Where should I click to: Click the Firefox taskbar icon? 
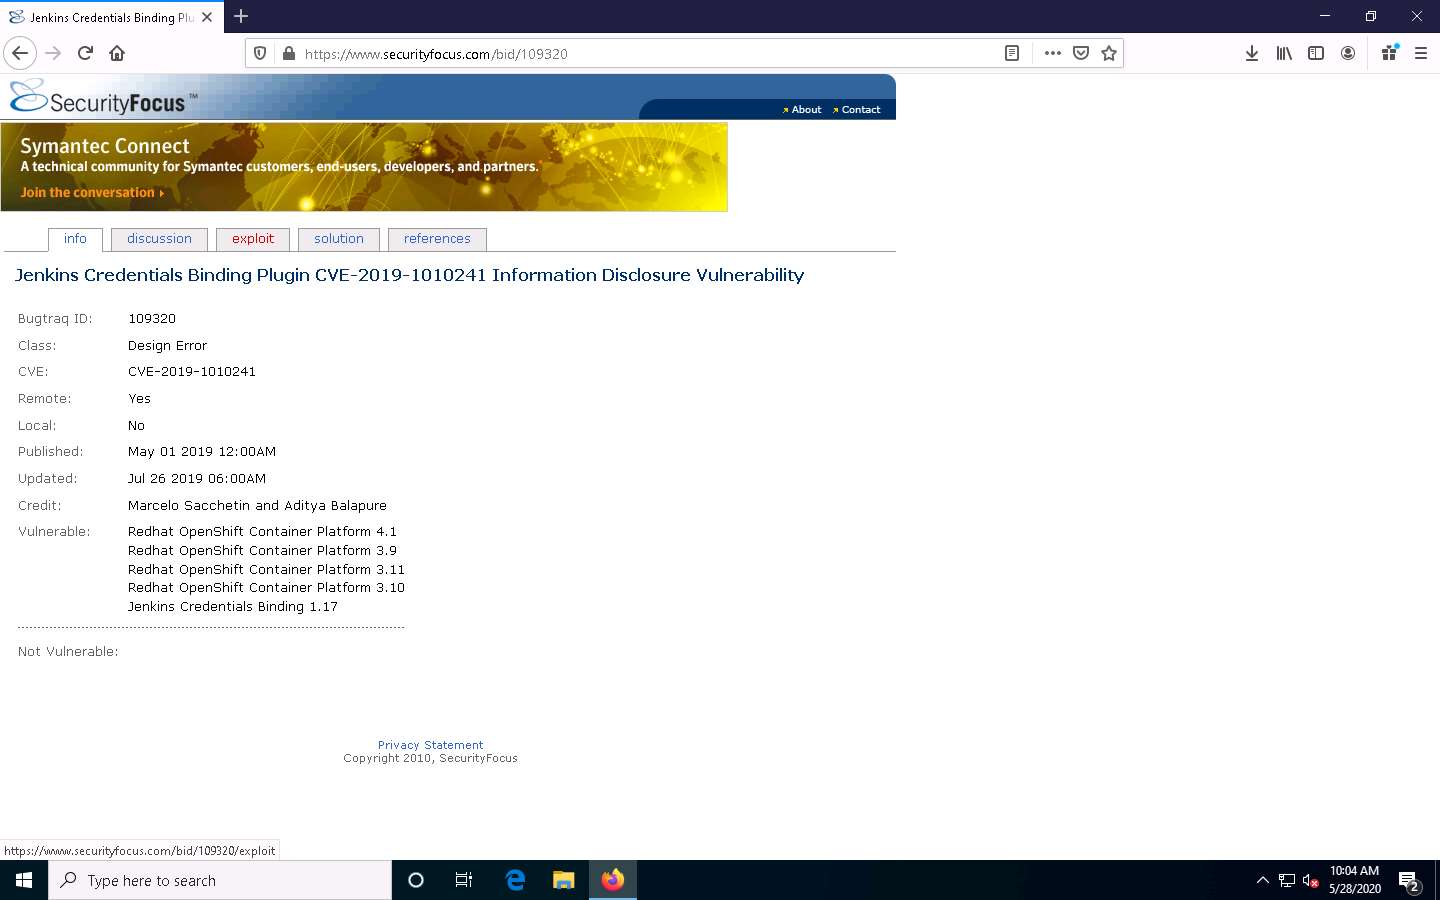point(613,880)
